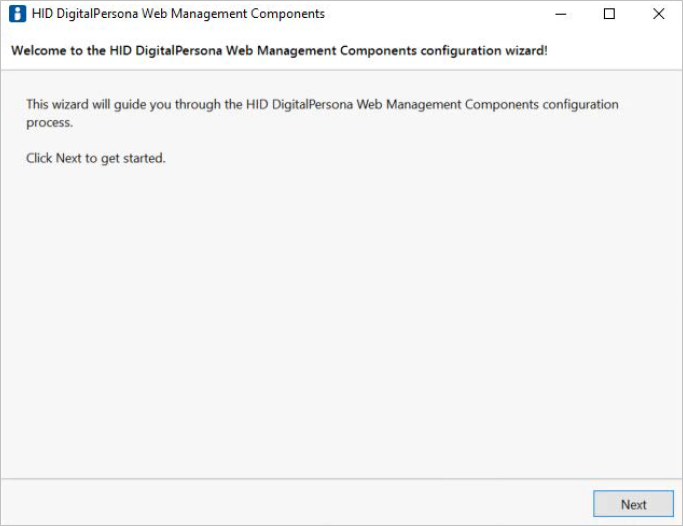Screen dimensions: 683x526
Task: Click blank white header area right of heading
Action: [610, 50]
